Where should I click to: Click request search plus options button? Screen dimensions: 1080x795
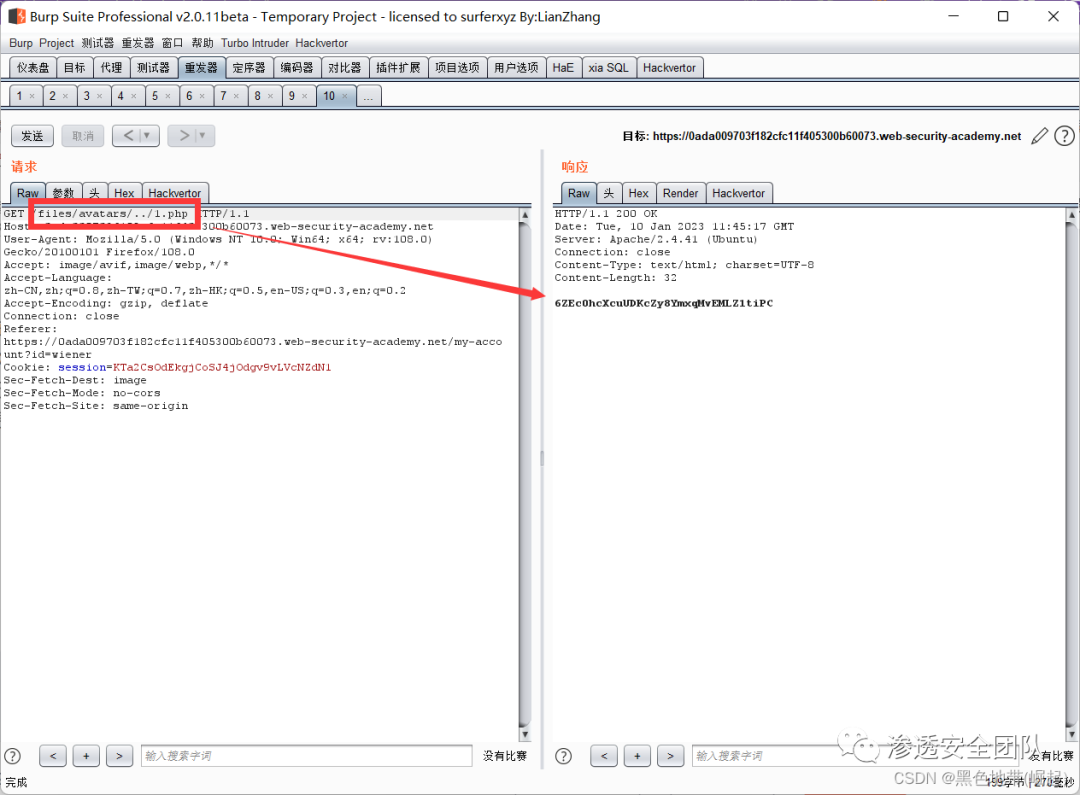point(86,756)
